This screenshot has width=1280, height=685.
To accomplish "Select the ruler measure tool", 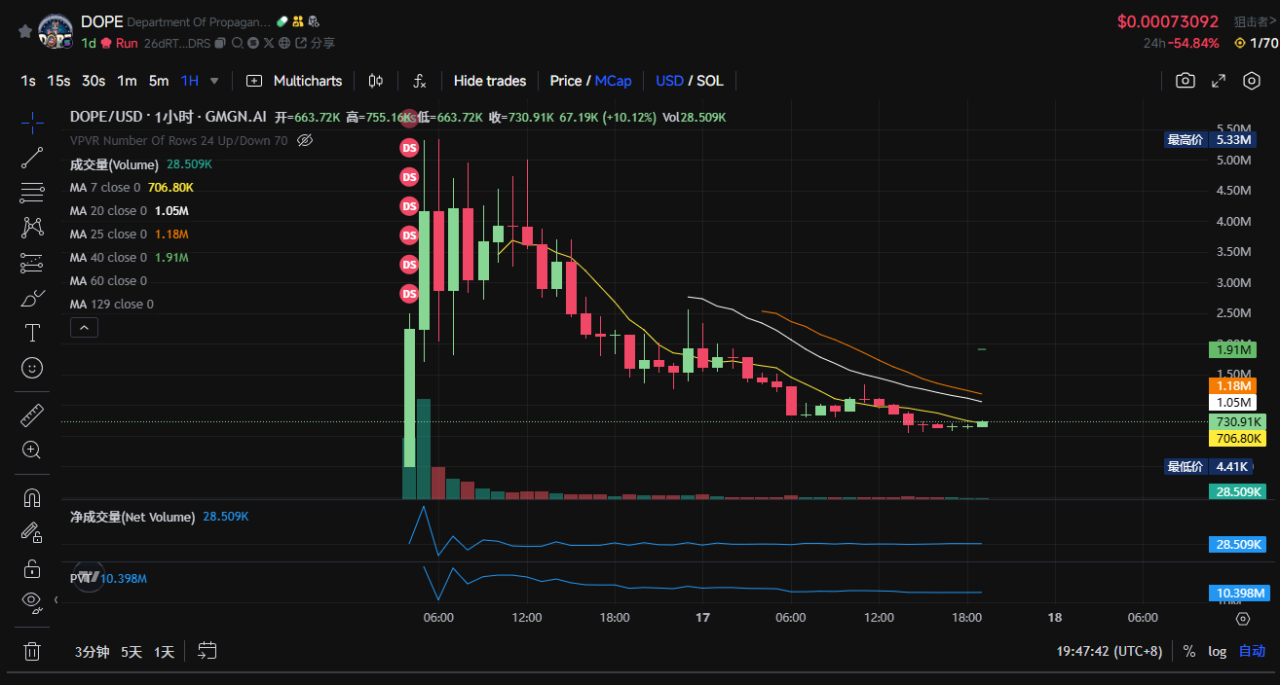I will [x=32, y=414].
